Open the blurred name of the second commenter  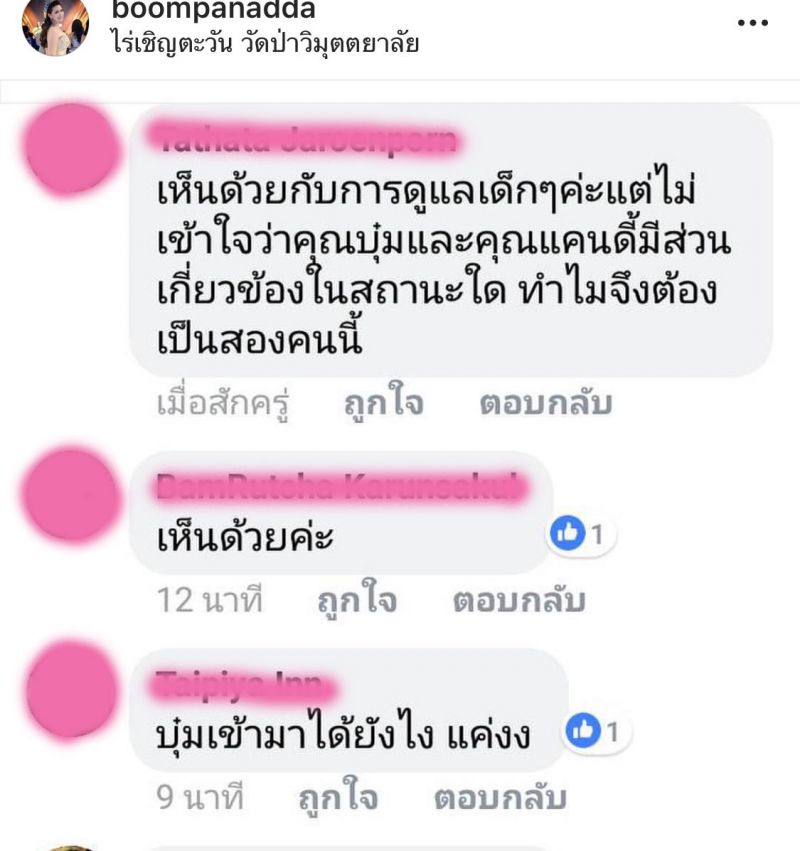click(x=339, y=487)
